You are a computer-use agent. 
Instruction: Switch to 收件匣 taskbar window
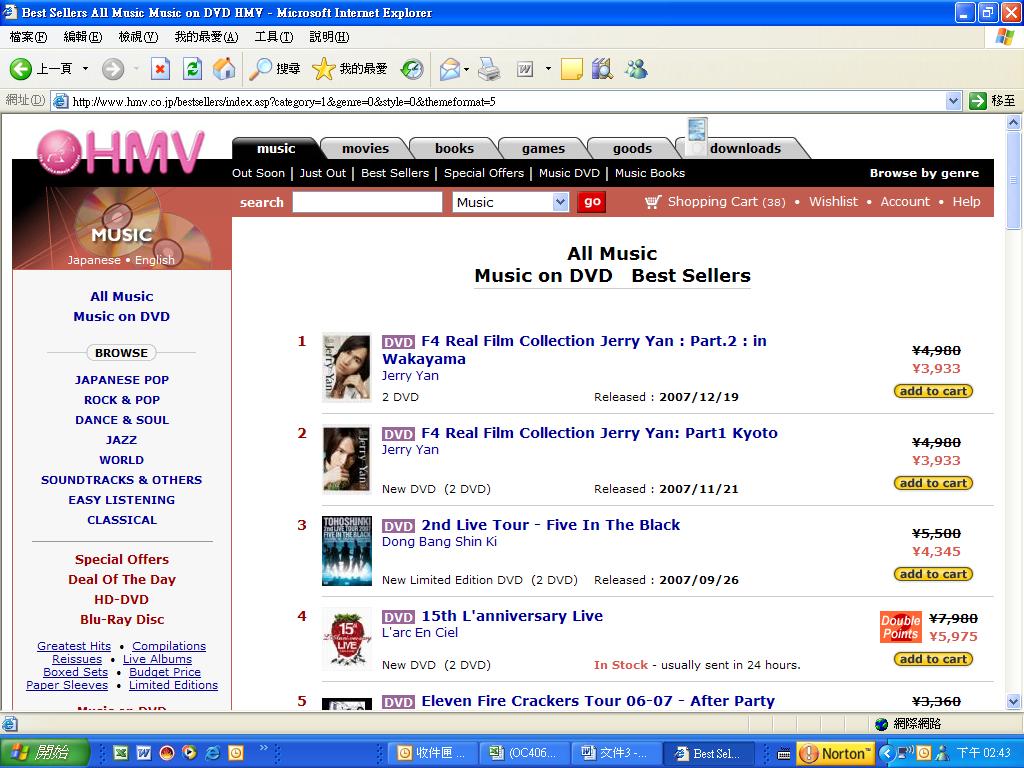(433, 754)
